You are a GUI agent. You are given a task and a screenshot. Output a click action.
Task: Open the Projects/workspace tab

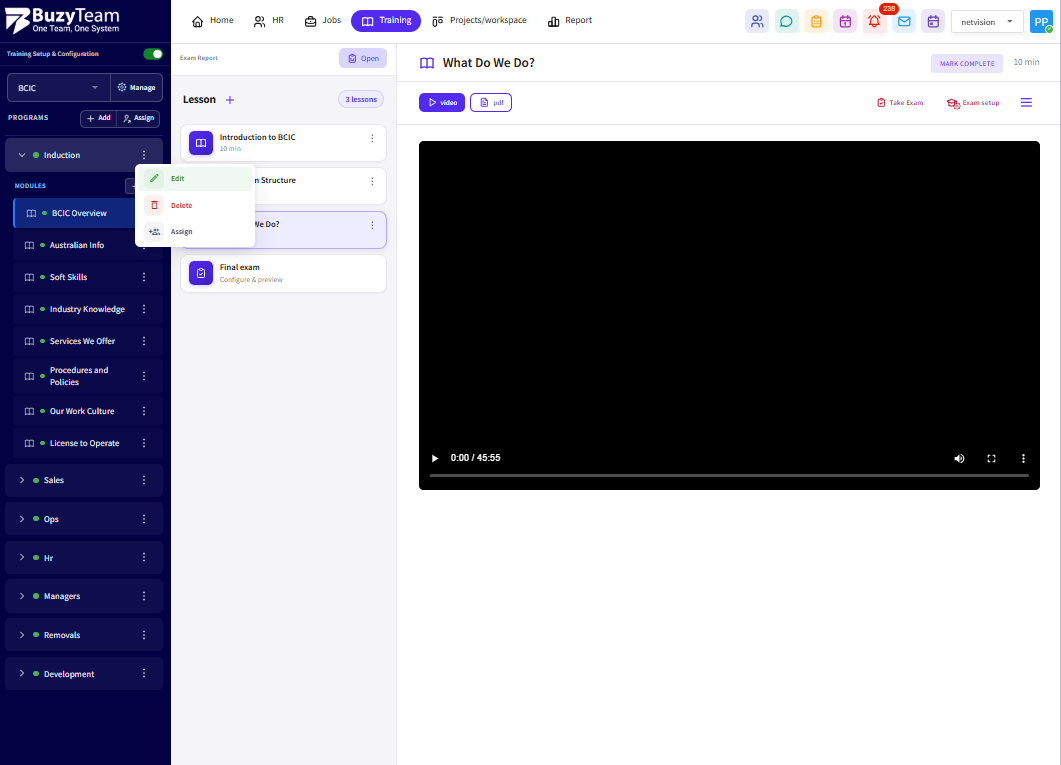coord(479,21)
